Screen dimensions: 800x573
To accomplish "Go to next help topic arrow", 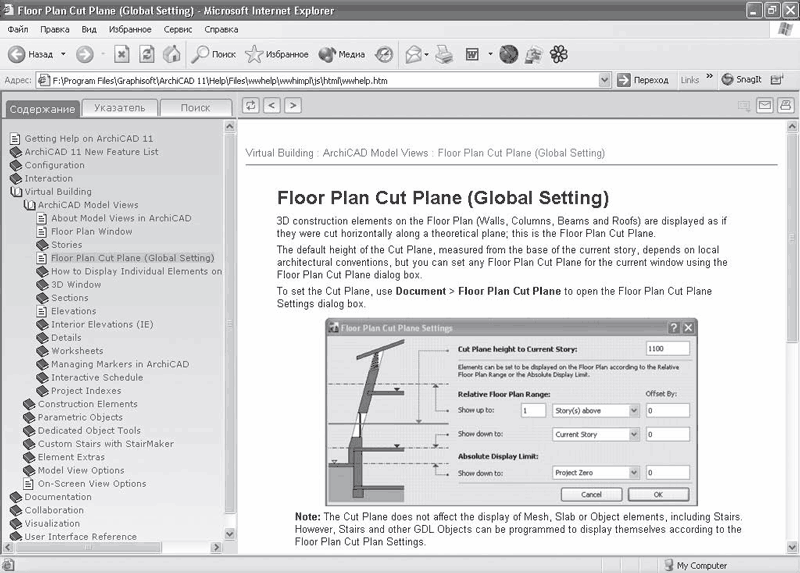I will pos(292,105).
